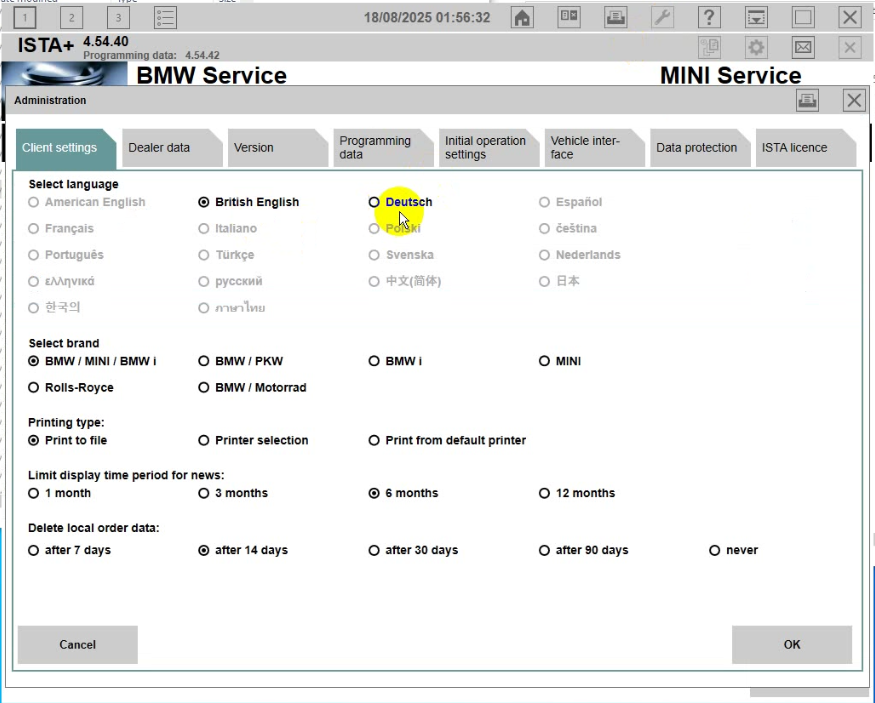The height and width of the screenshot is (703, 875).
Task: Open settings gear icon in ISTA header
Action: click(756, 47)
